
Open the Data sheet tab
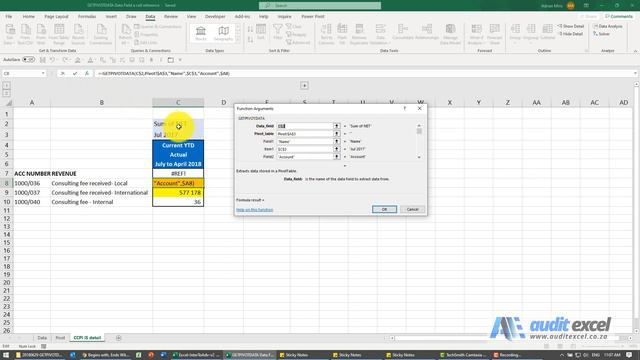click(x=42, y=338)
